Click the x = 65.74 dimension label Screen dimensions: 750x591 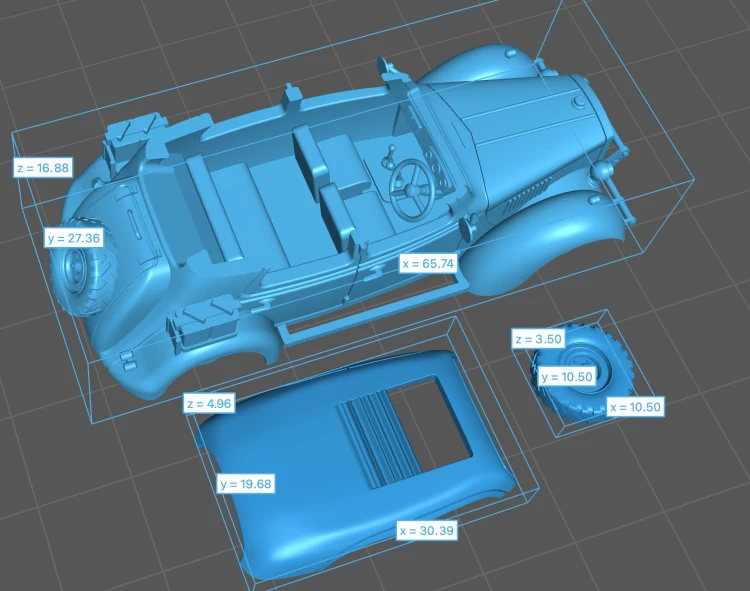pos(428,263)
